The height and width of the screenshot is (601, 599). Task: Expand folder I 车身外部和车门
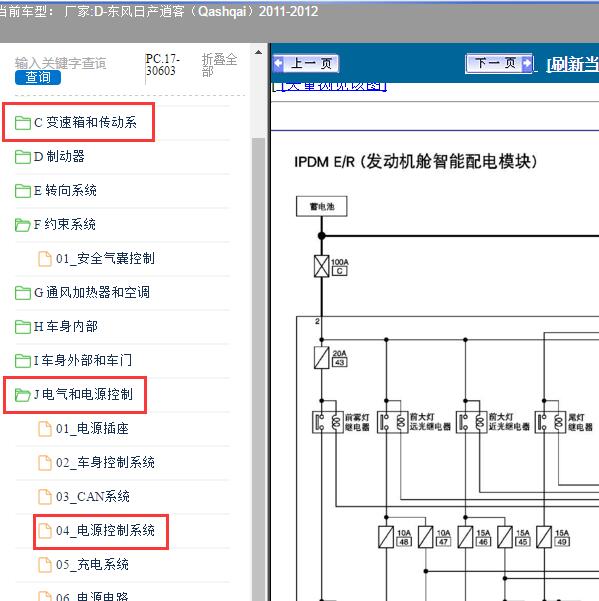click(x=83, y=360)
